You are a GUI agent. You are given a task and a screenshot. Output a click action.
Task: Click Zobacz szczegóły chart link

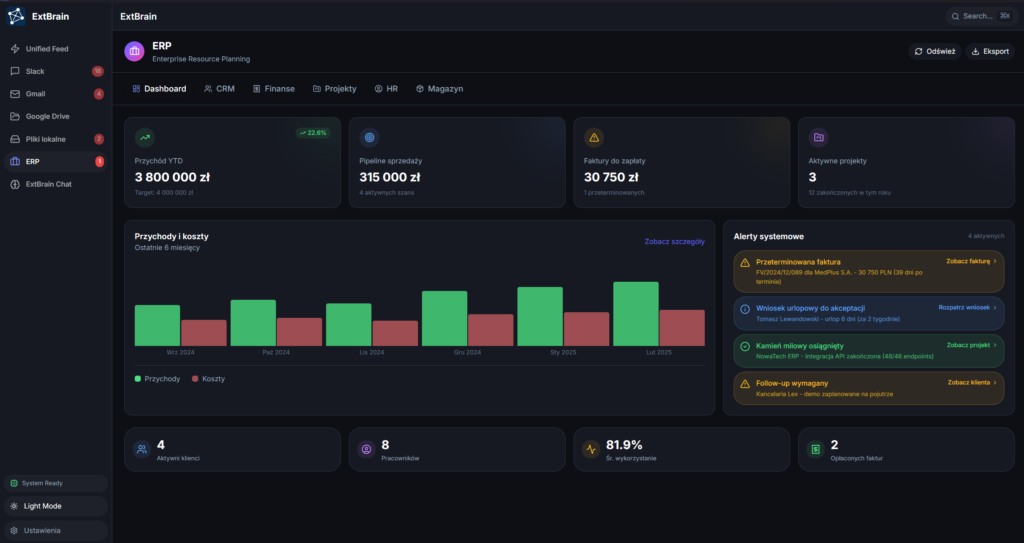674,241
